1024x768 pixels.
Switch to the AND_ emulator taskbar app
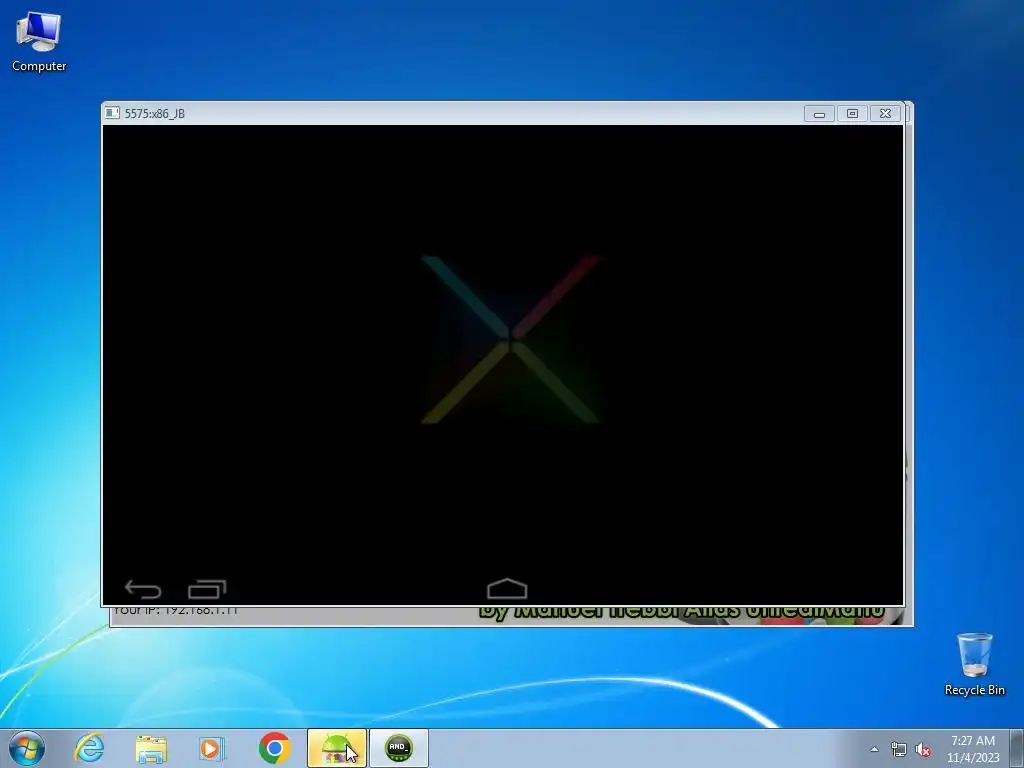398,748
